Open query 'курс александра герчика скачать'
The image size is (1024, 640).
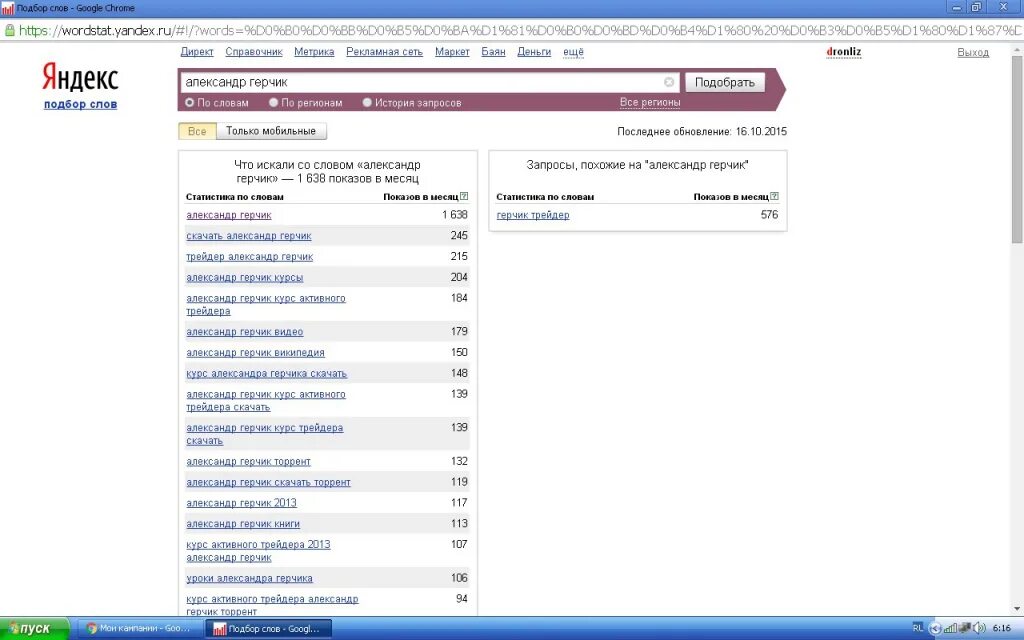pos(266,374)
